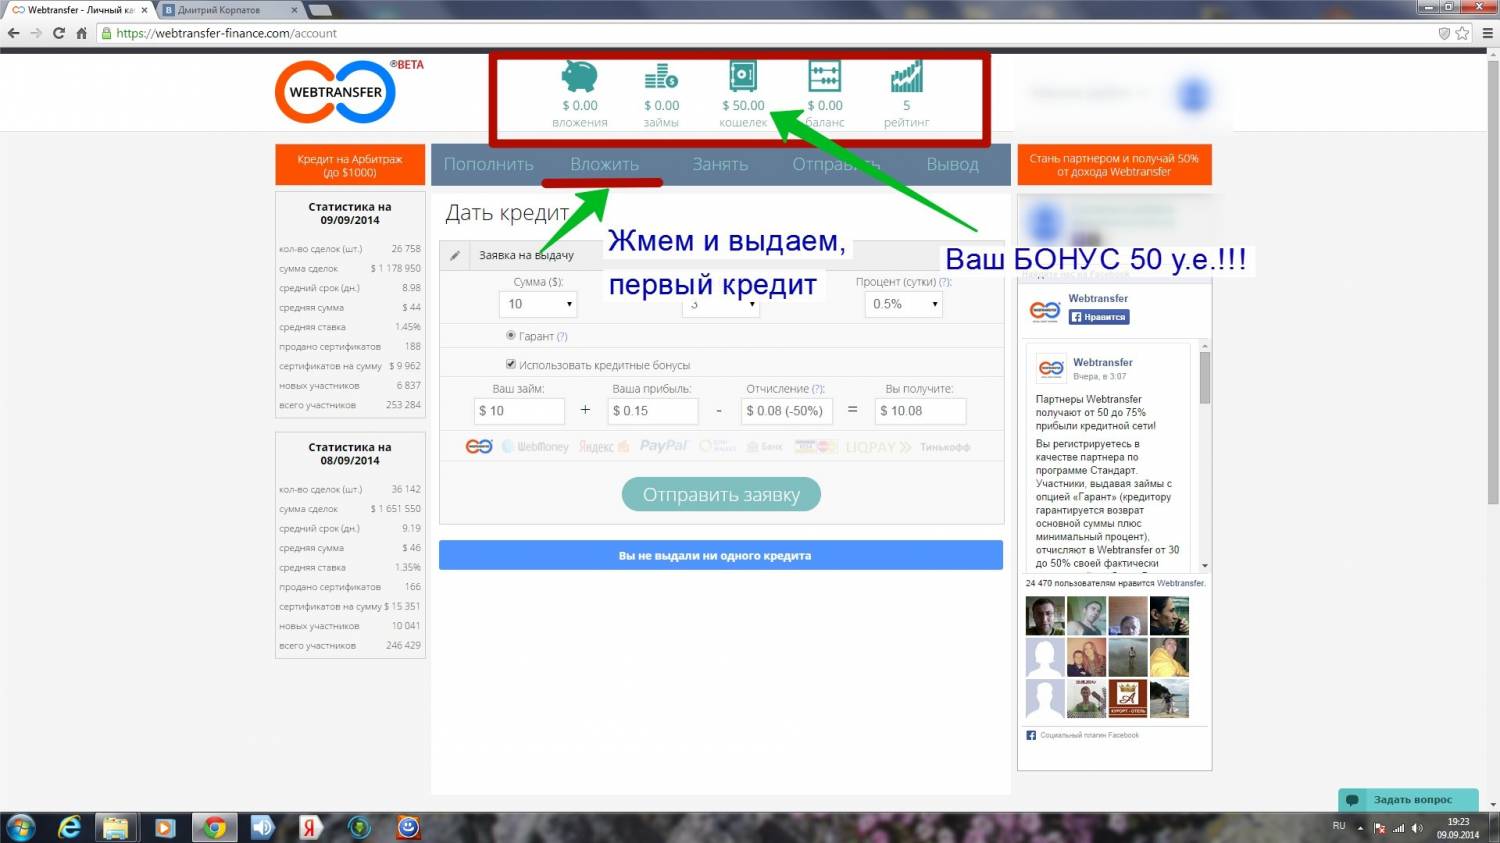Open the Chrome menu hamburger icon
Image resolution: width=1500 pixels, height=843 pixels.
(x=1487, y=33)
